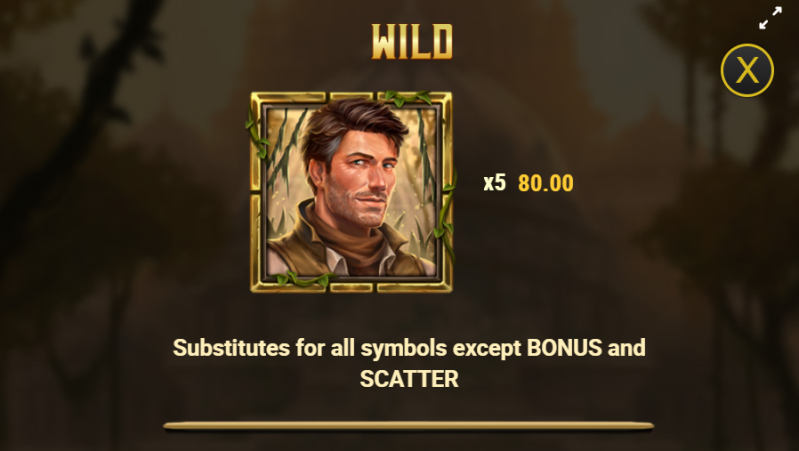The height and width of the screenshot is (451, 799).
Task: Click the gold horizontal divider bar
Action: pos(408,426)
